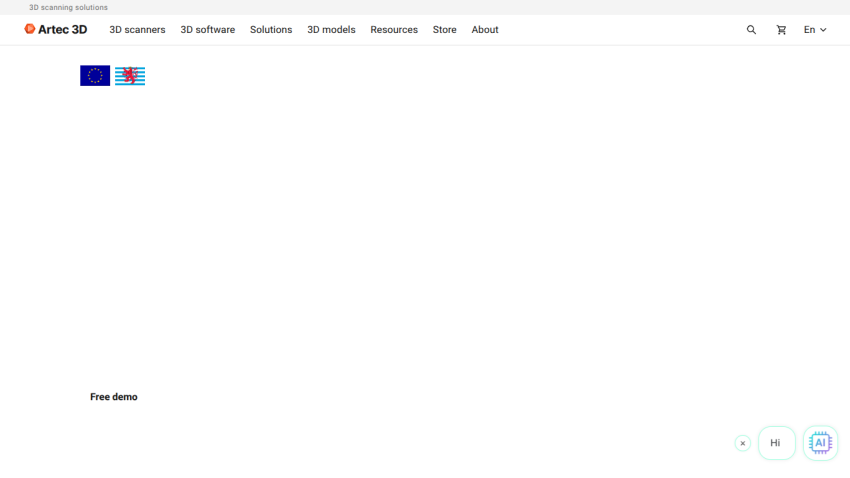Open the shopping cart icon
Viewport: 850px width, 478px height.
coord(781,30)
